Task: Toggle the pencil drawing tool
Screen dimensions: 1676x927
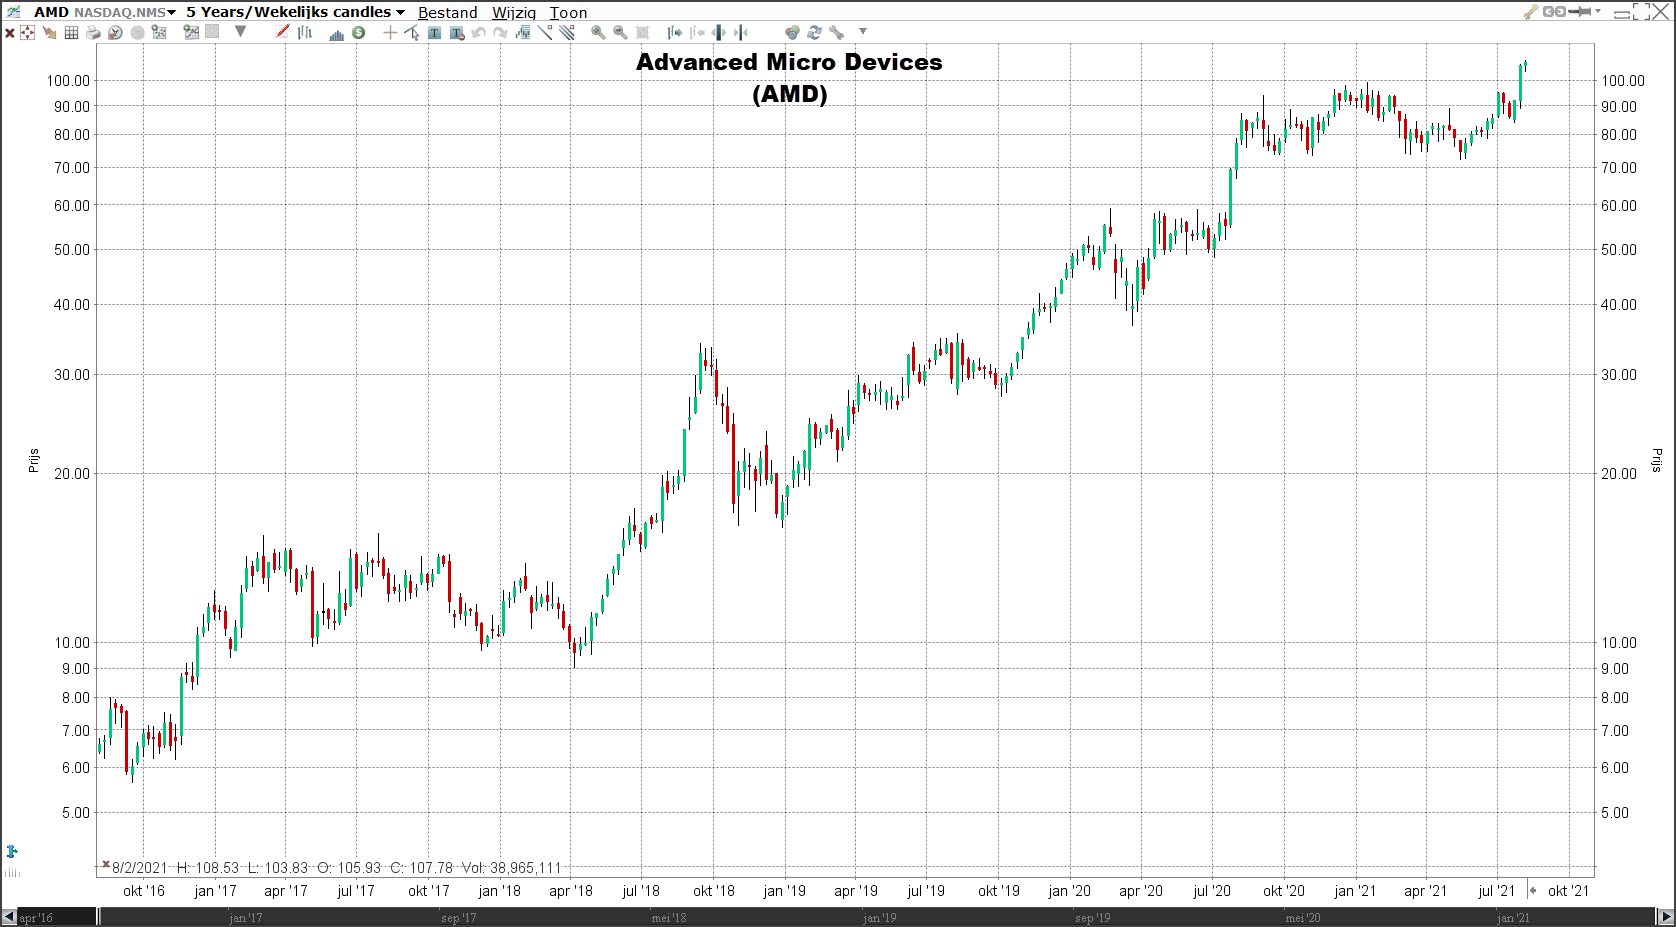Action: pyautogui.click(x=282, y=32)
